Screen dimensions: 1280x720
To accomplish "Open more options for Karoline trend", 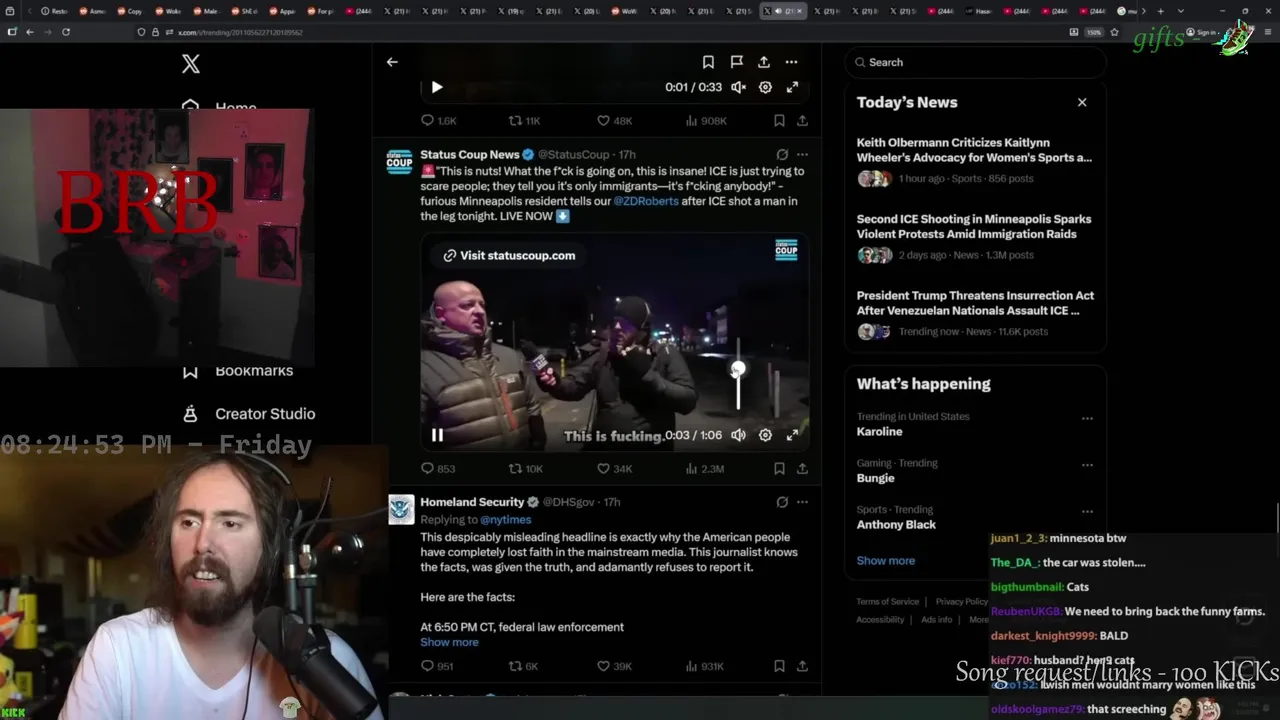I will (1087, 418).
